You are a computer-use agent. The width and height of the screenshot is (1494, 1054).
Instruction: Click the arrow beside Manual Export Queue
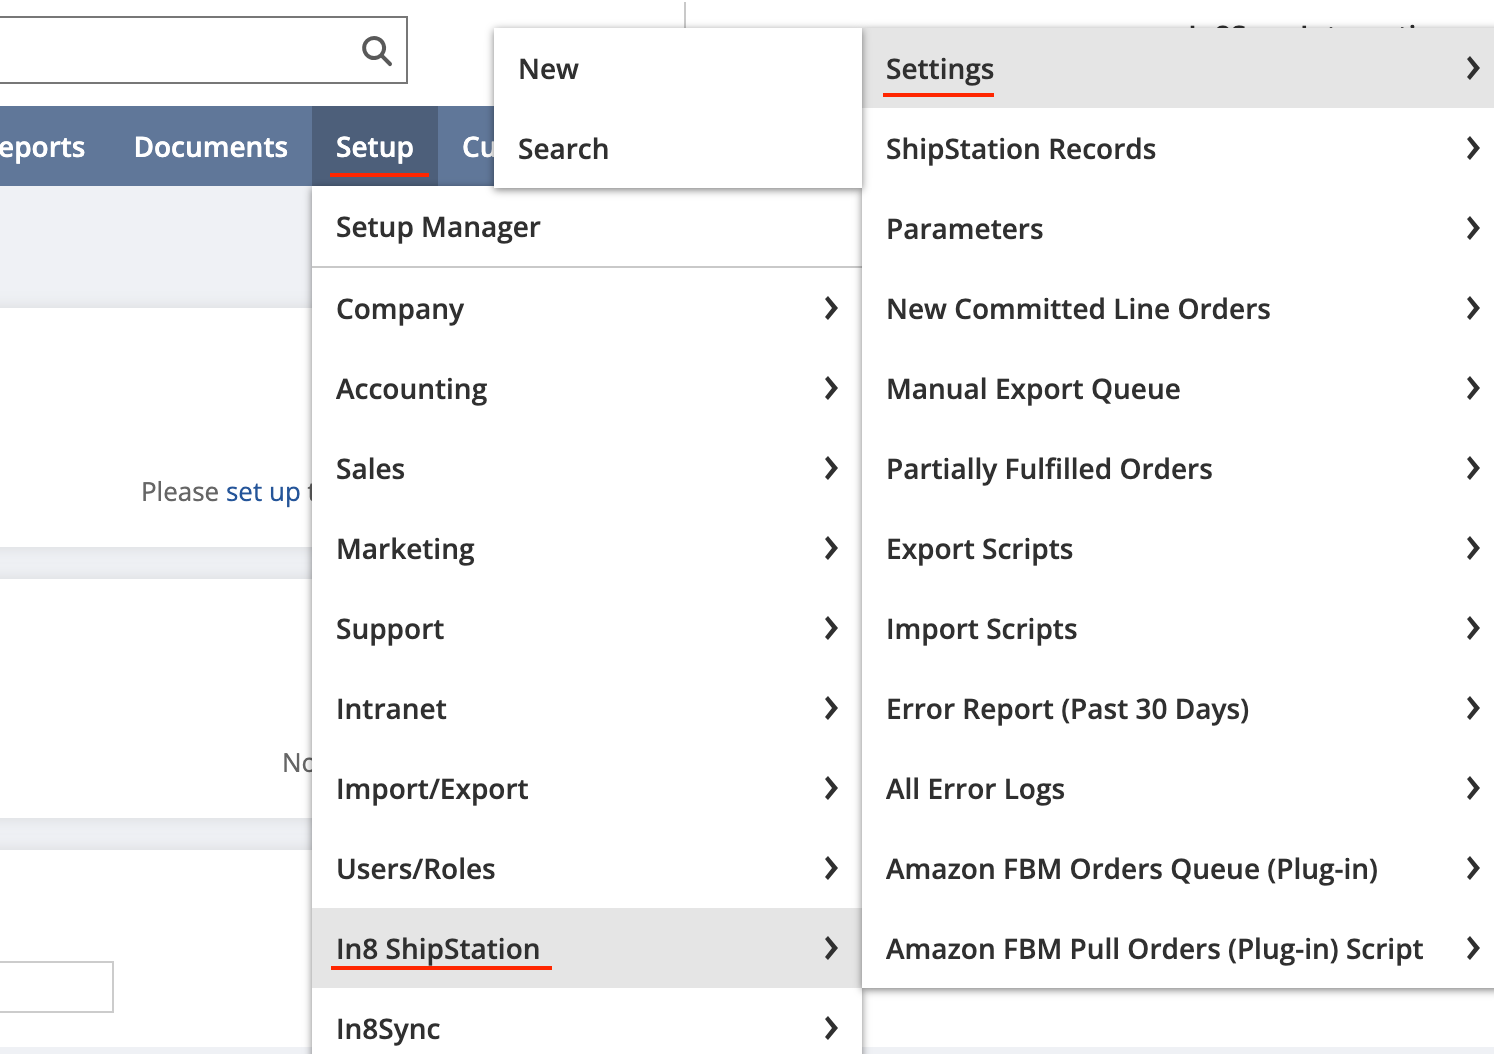[1472, 388]
